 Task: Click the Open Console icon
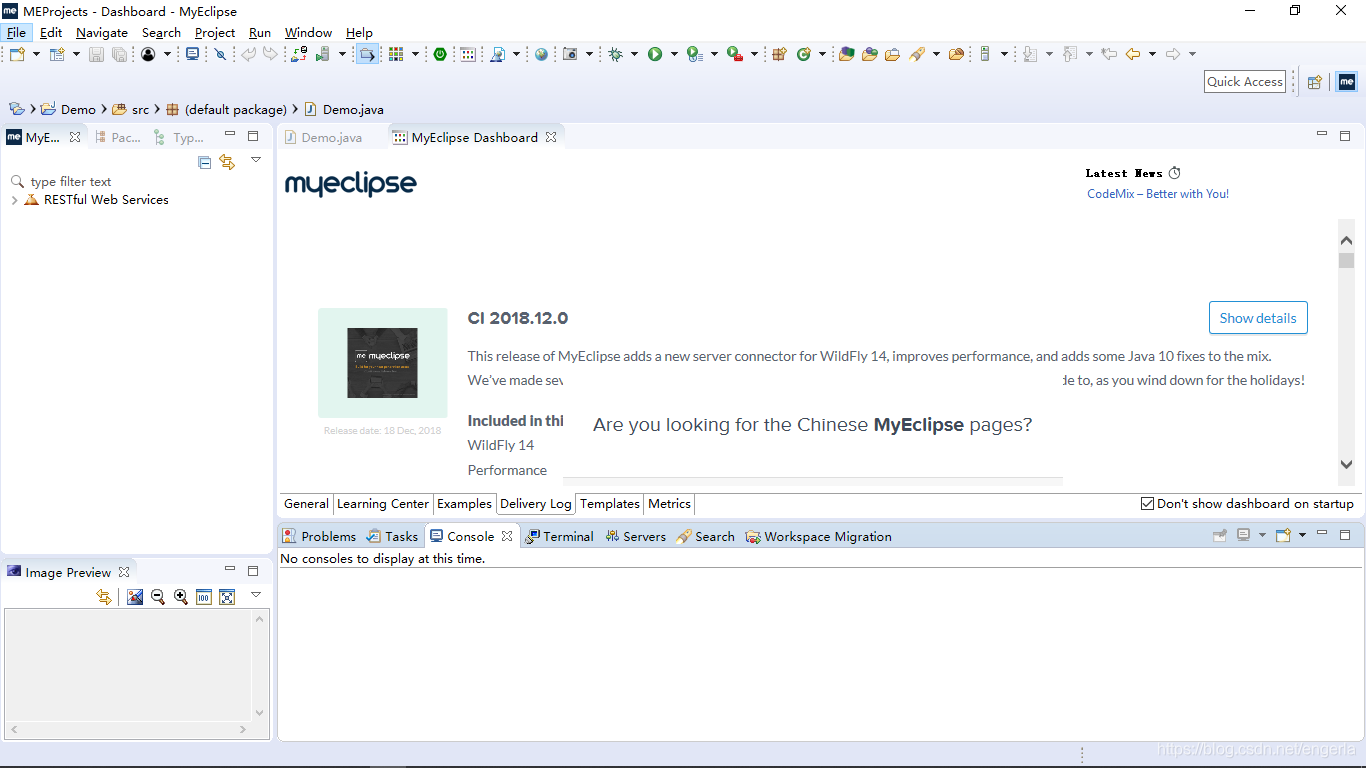coord(1283,535)
